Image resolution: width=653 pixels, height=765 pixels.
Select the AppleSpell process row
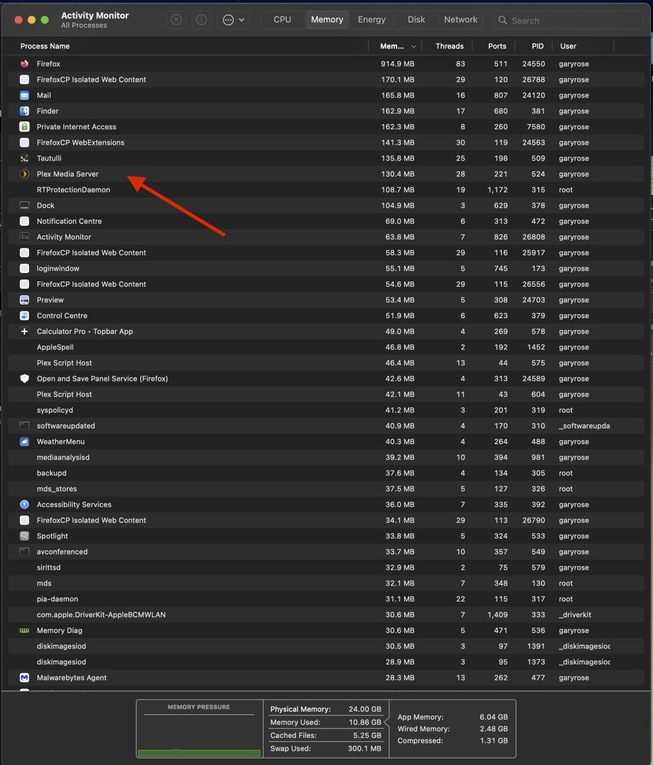pos(326,347)
